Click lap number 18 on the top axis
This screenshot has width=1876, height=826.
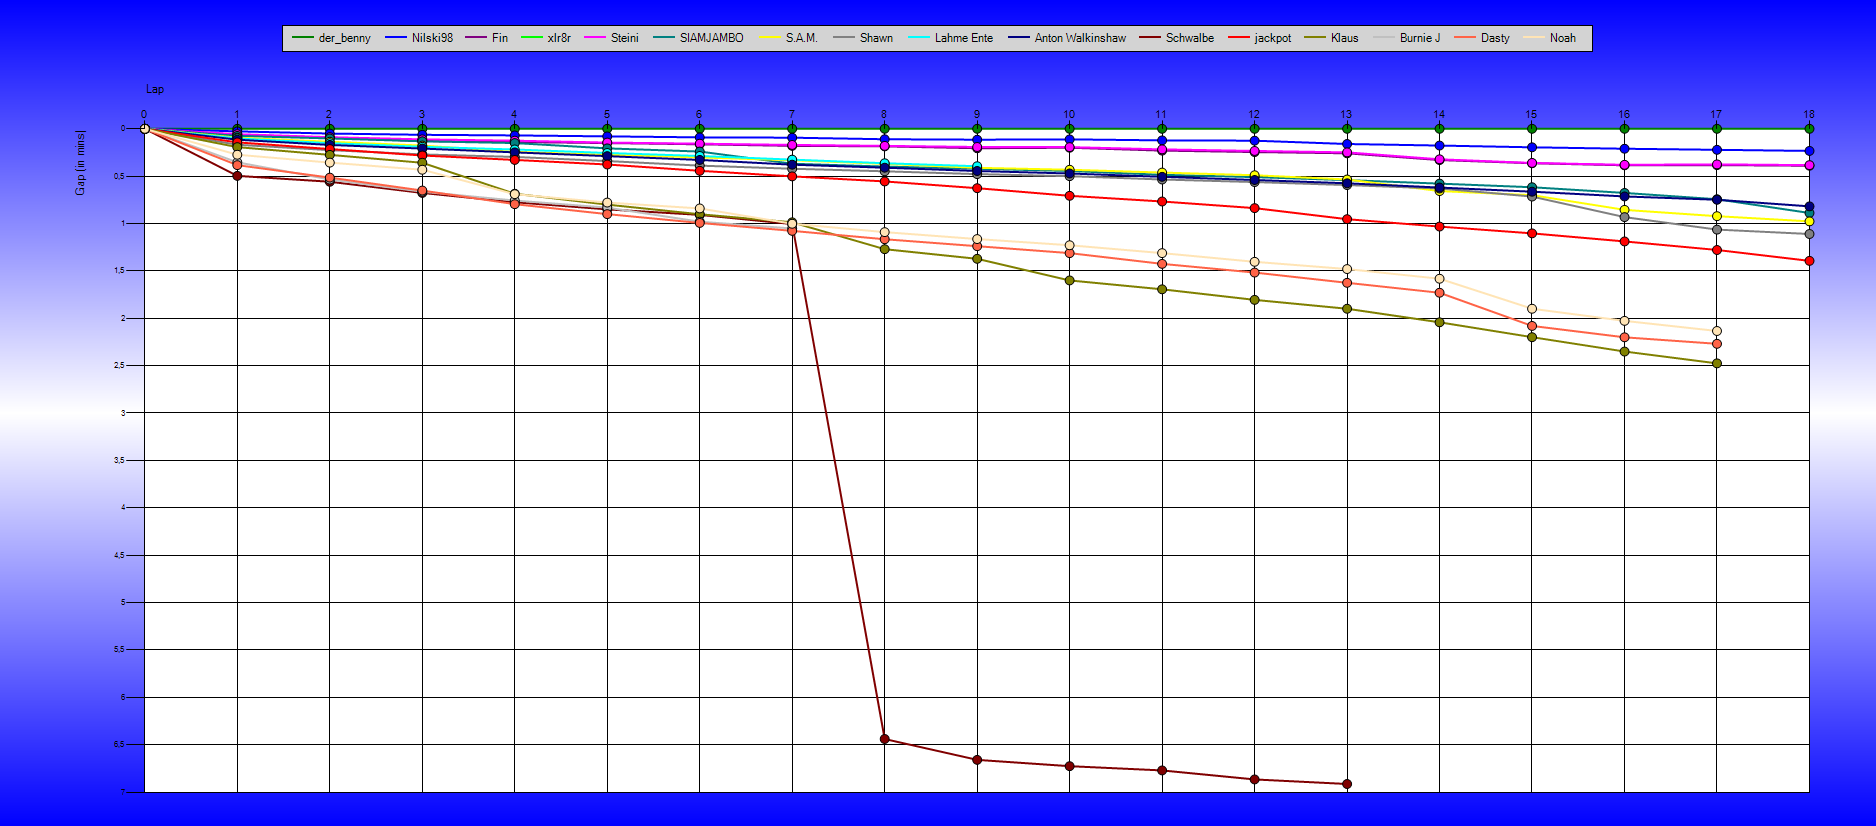[1809, 114]
